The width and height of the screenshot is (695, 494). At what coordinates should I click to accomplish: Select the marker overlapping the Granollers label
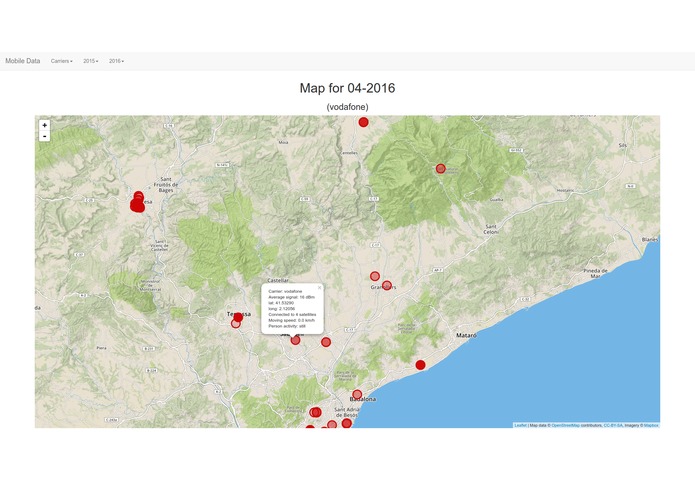pyautogui.click(x=387, y=285)
